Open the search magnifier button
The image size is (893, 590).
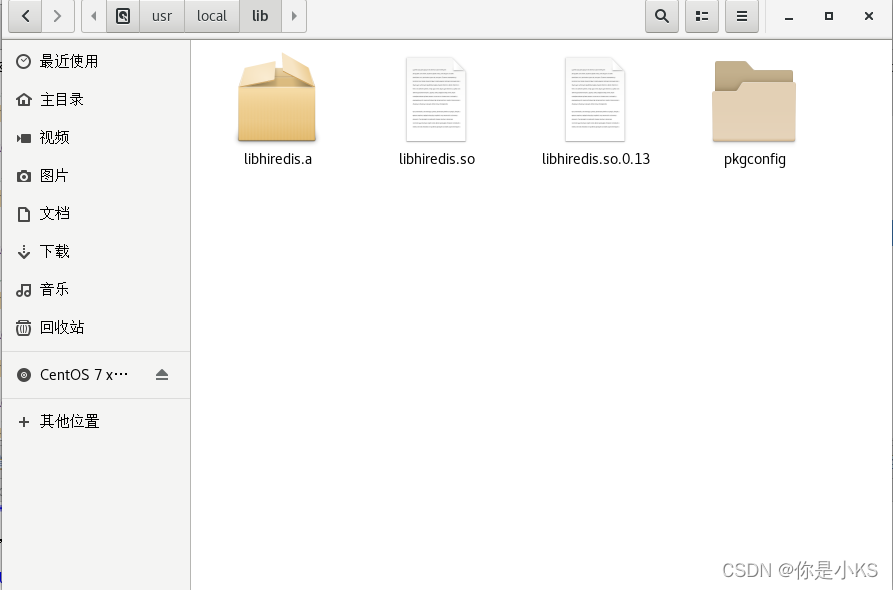pos(662,16)
